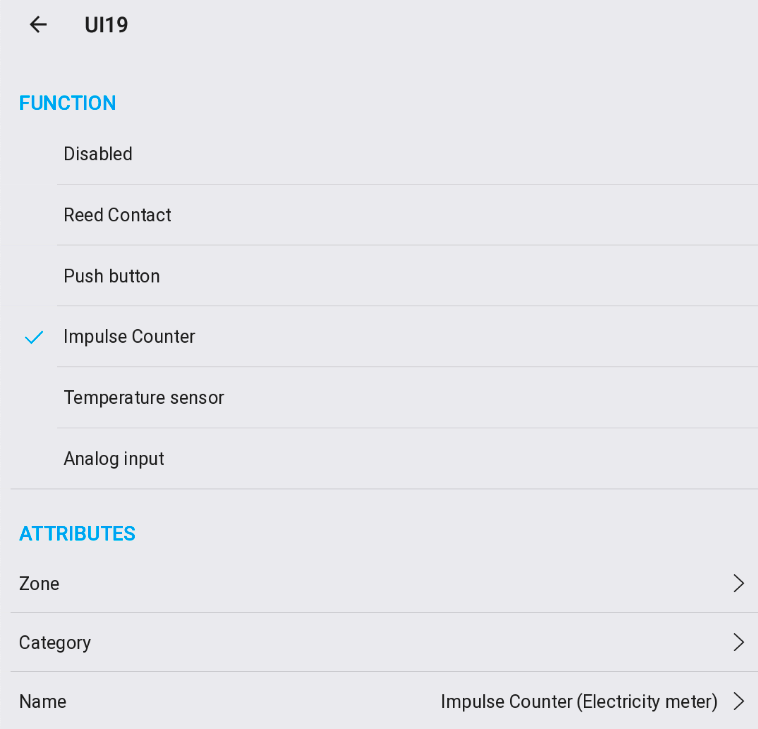Open the Category attribute label
Image resolution: width=758 pixels, height=729 pixels.
tap(55, 643)
